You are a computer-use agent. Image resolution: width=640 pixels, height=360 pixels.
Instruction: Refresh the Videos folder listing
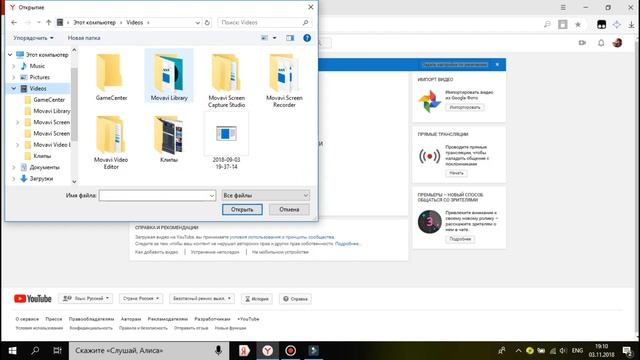pyautogui.click(x=207, y=22)
